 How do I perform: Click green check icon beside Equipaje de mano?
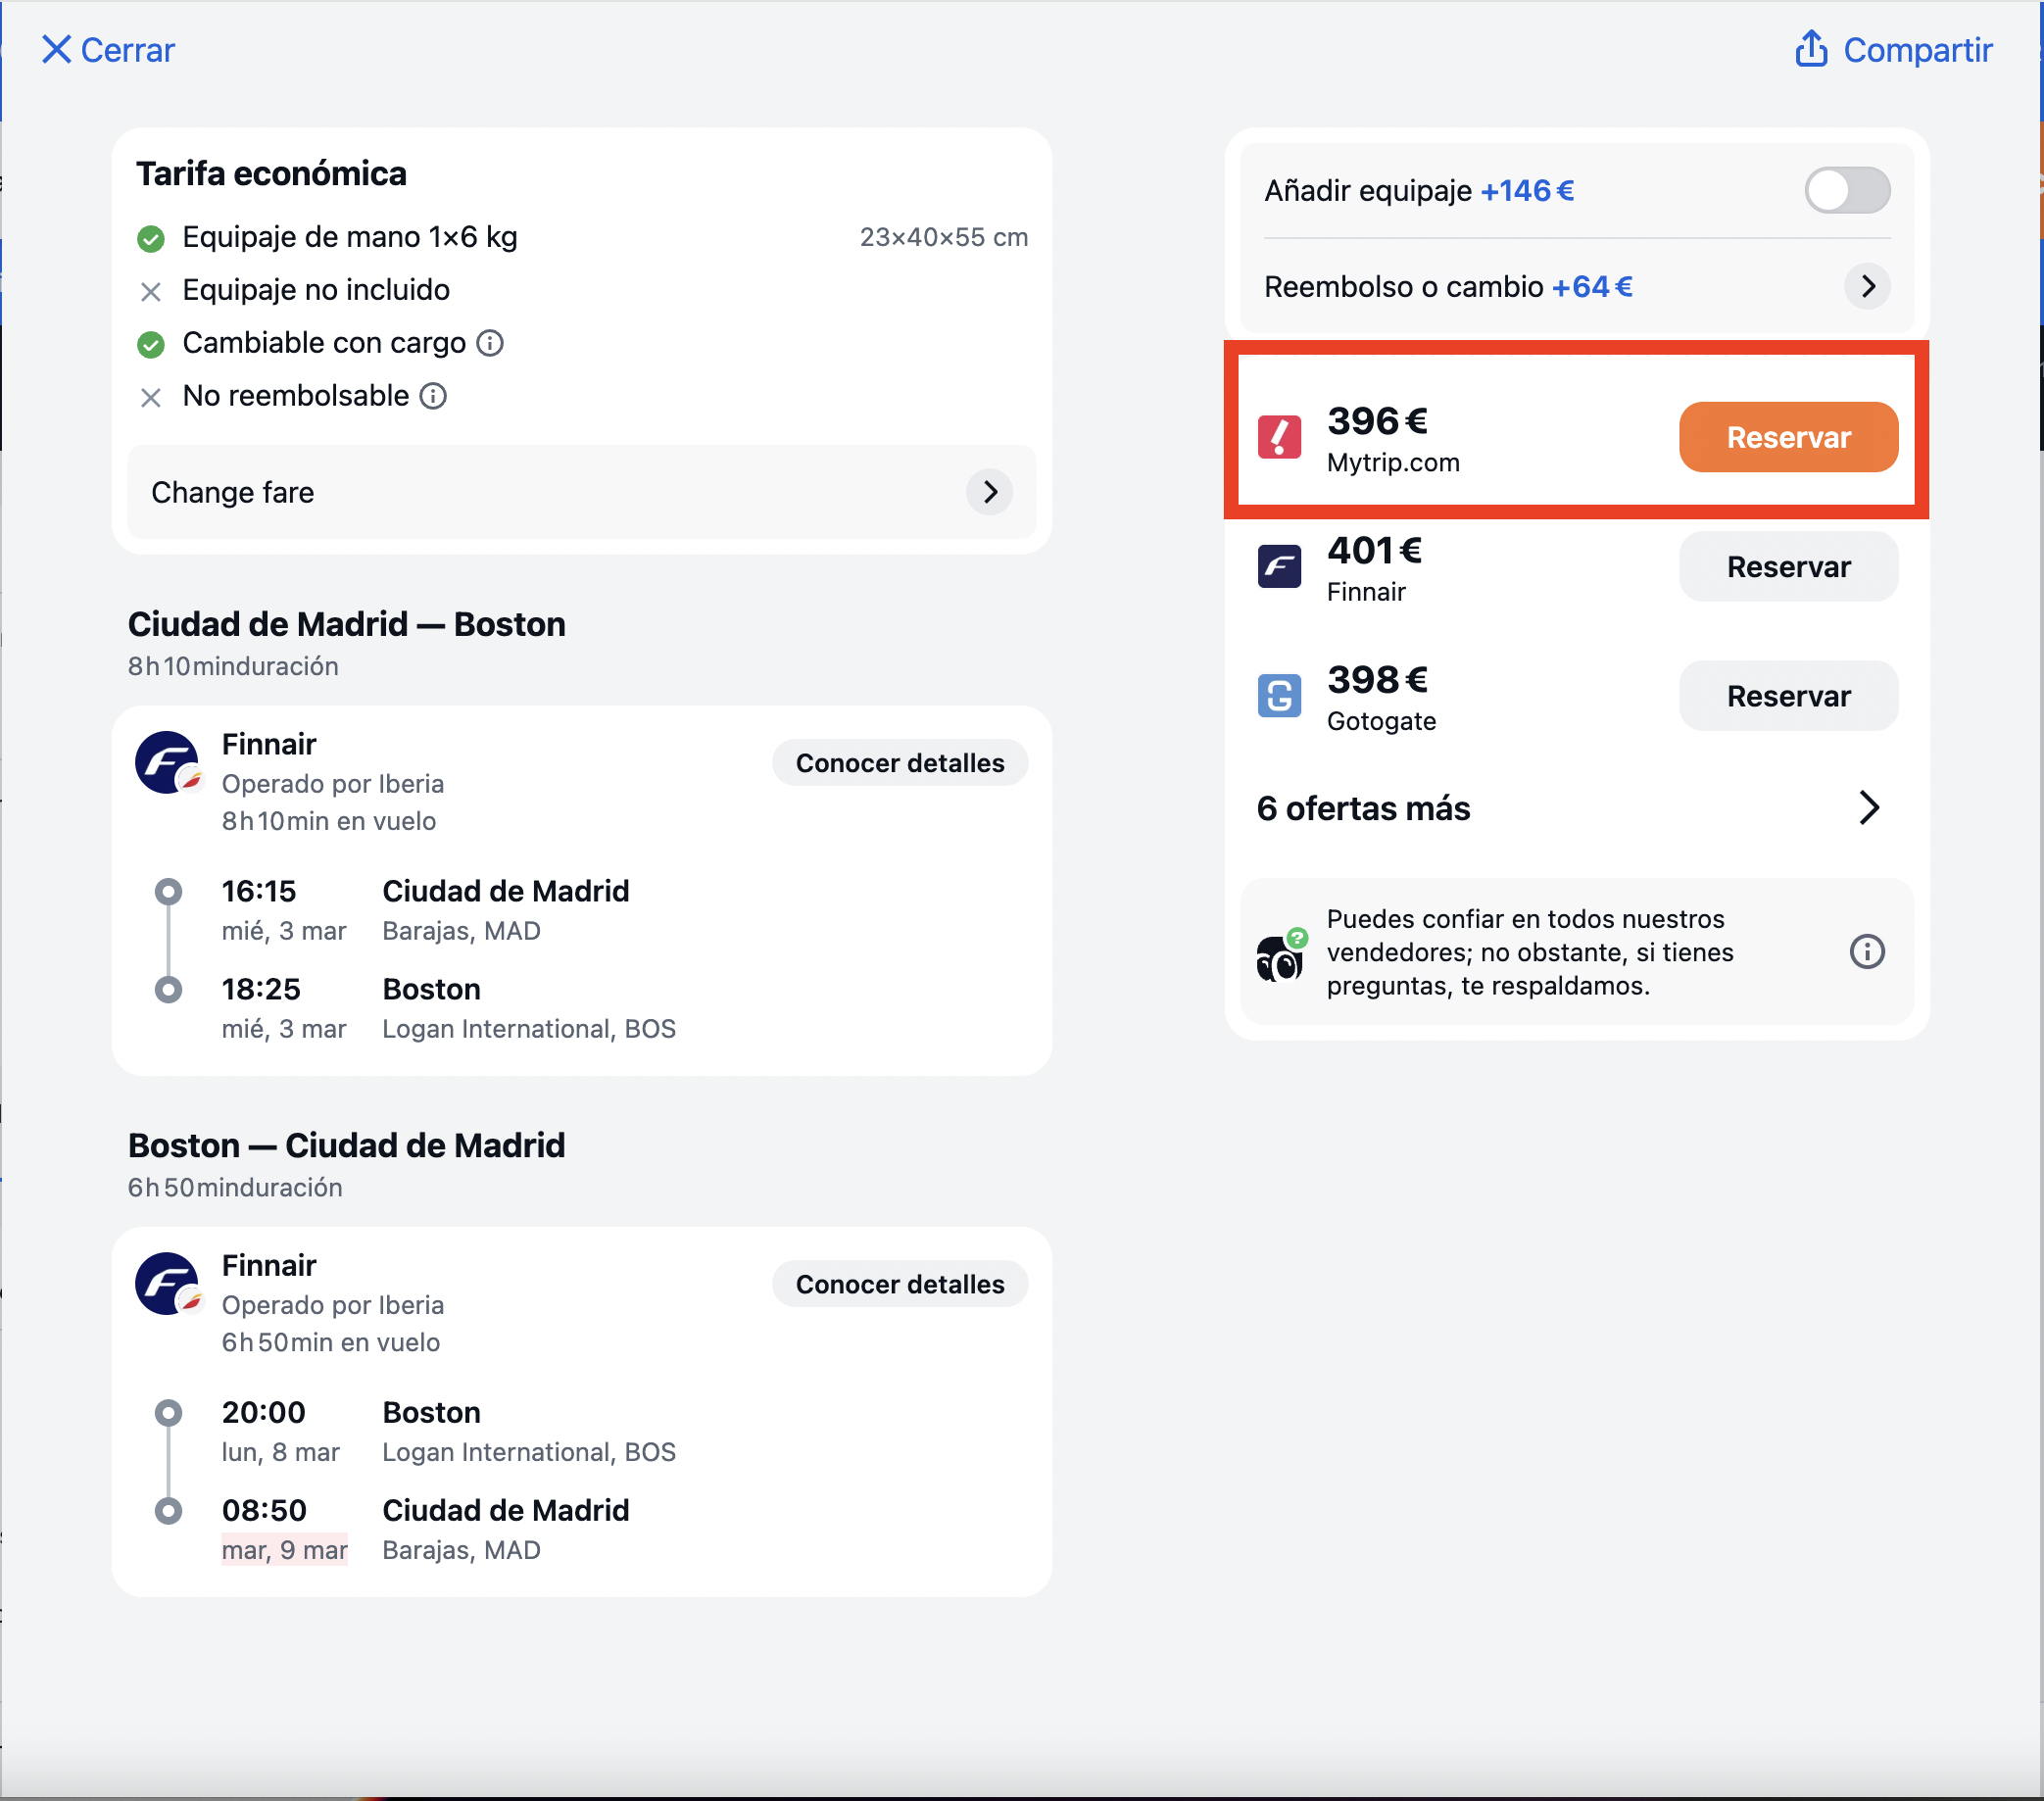click(x=151, y=239)
